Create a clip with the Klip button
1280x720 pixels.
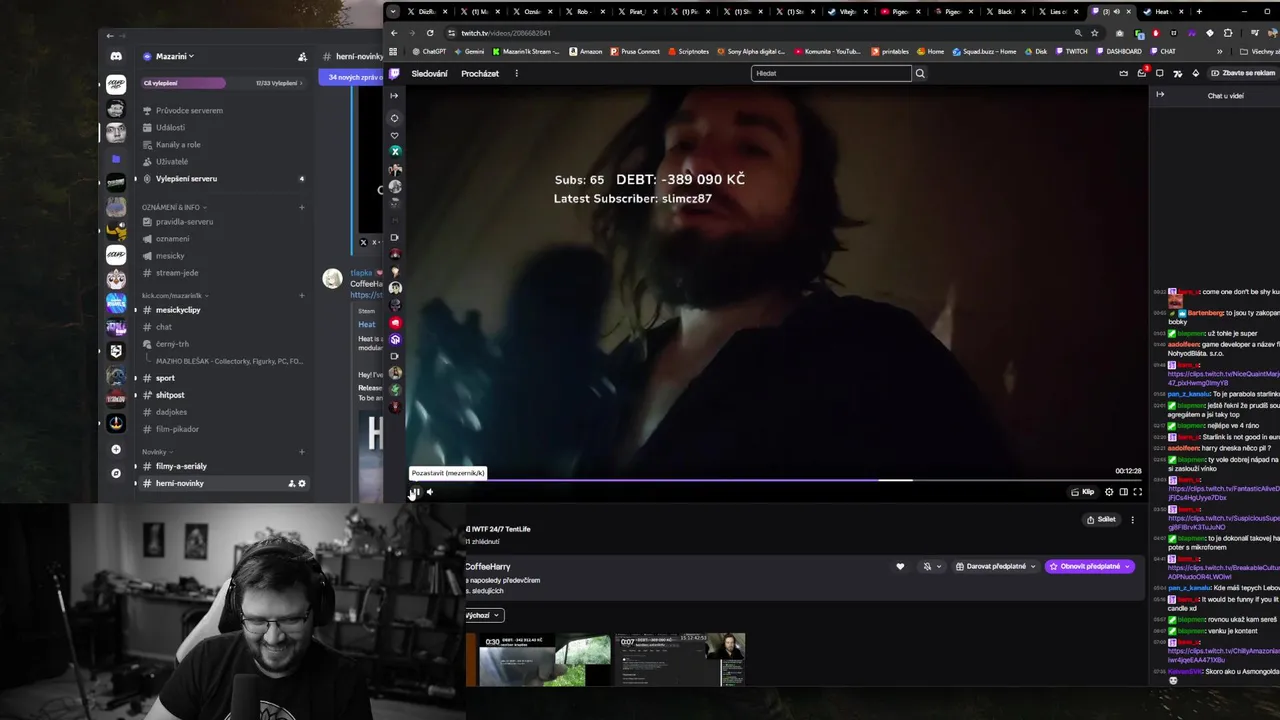coord(1082,492)
